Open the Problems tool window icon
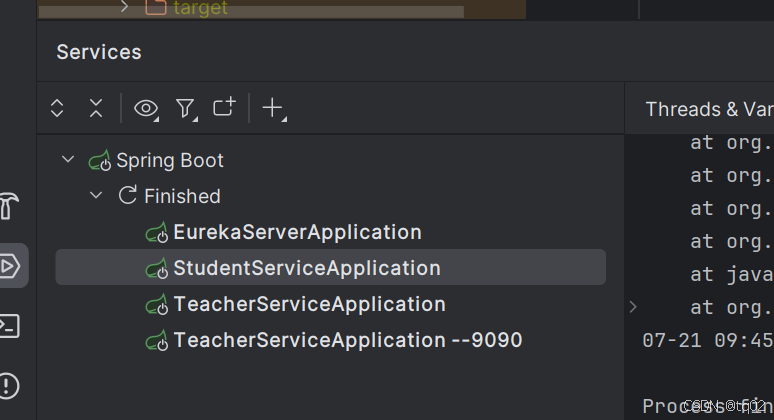Image resolution: width=774 pixels, height=420 pixels. [x=9, y=385]
